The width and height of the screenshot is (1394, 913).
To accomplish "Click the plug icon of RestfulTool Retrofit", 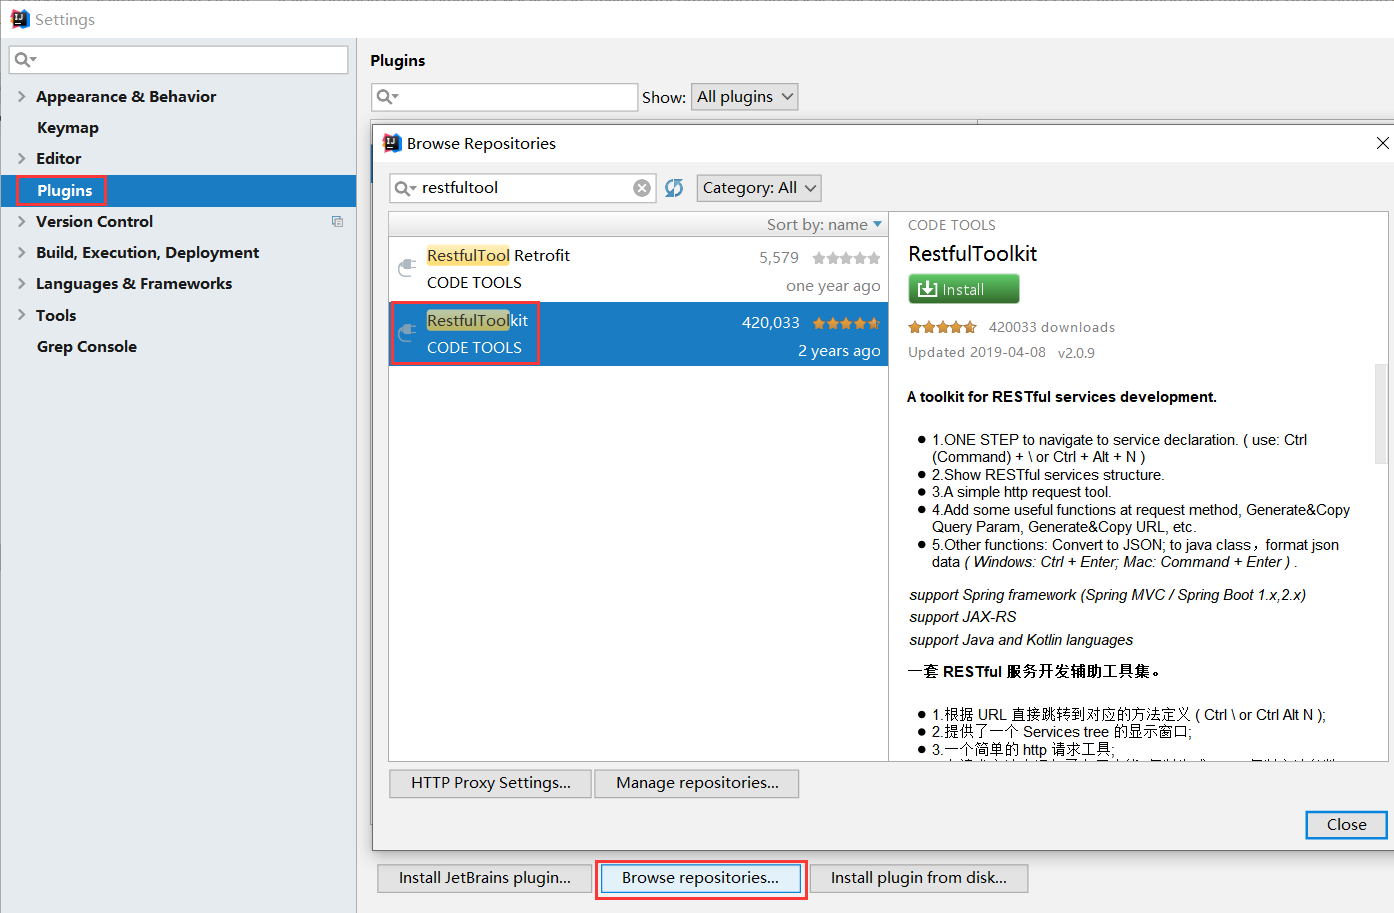I will (407, 267).
